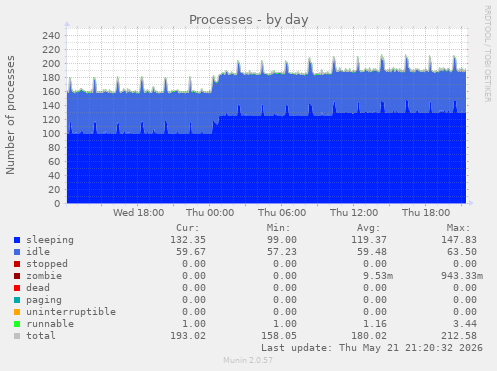Click the 100 y-axis tick label

(51, 134)
